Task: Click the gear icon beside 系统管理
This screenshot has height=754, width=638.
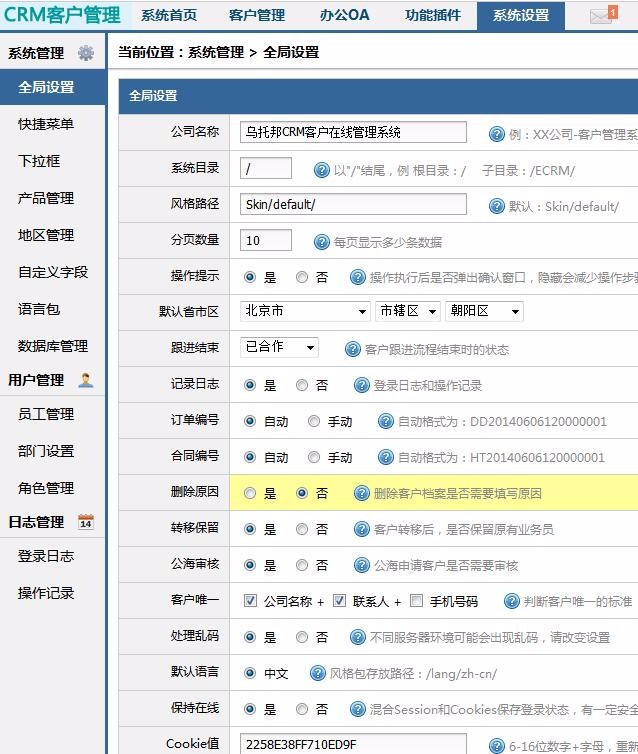Action: [86, 53]
